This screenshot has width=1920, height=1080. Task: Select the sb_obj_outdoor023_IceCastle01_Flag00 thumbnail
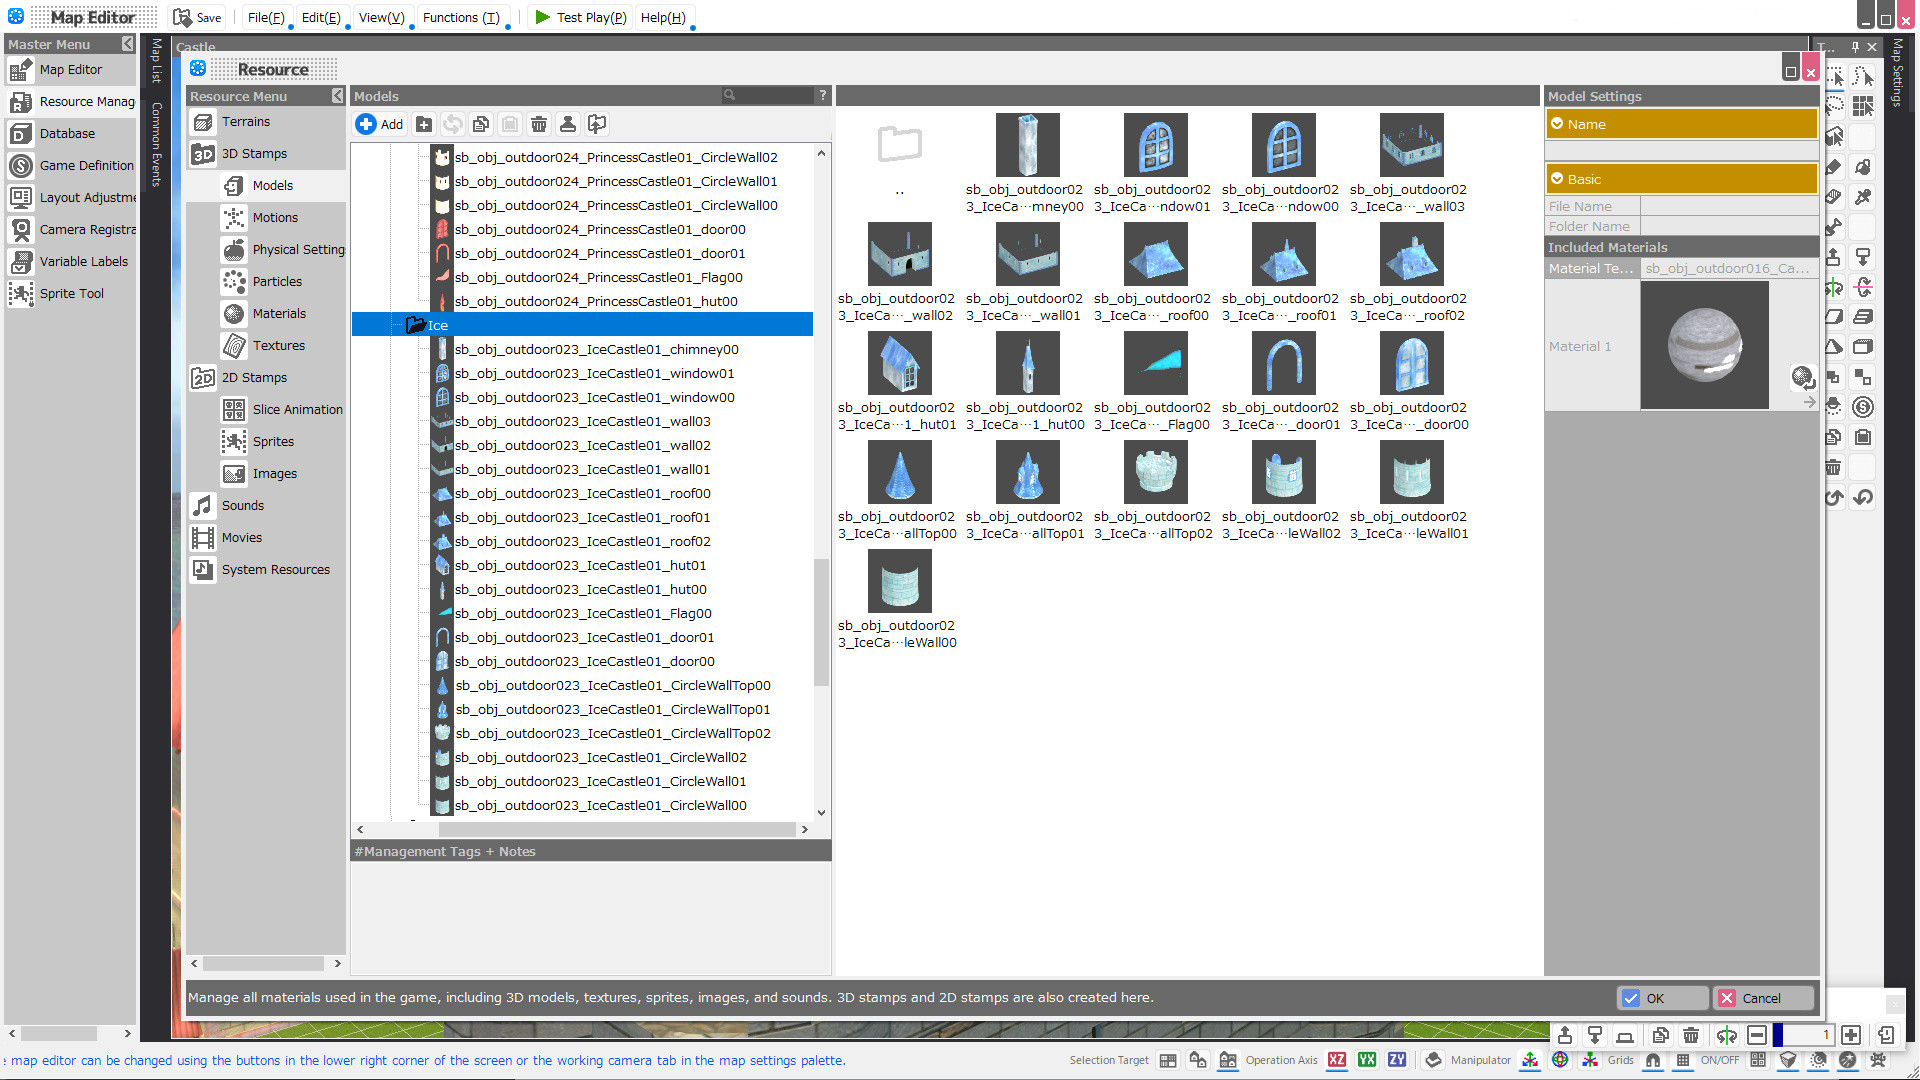pyautogui.click(x=1155, y=363)
